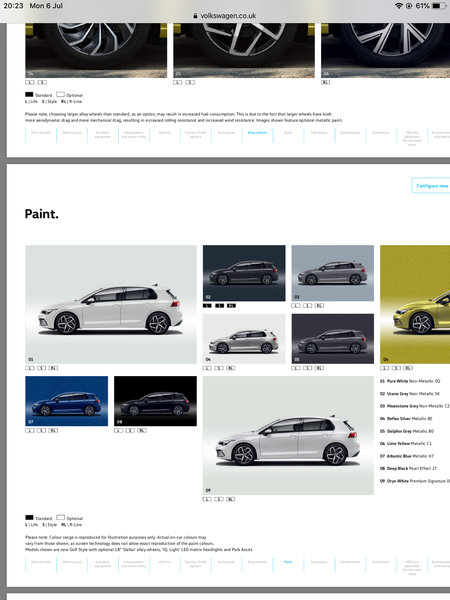Click '01 Pure White Non-Metallic' legend entry
Image resolution: width=450 pixels, height=600 pixels.
coord(410,381)
